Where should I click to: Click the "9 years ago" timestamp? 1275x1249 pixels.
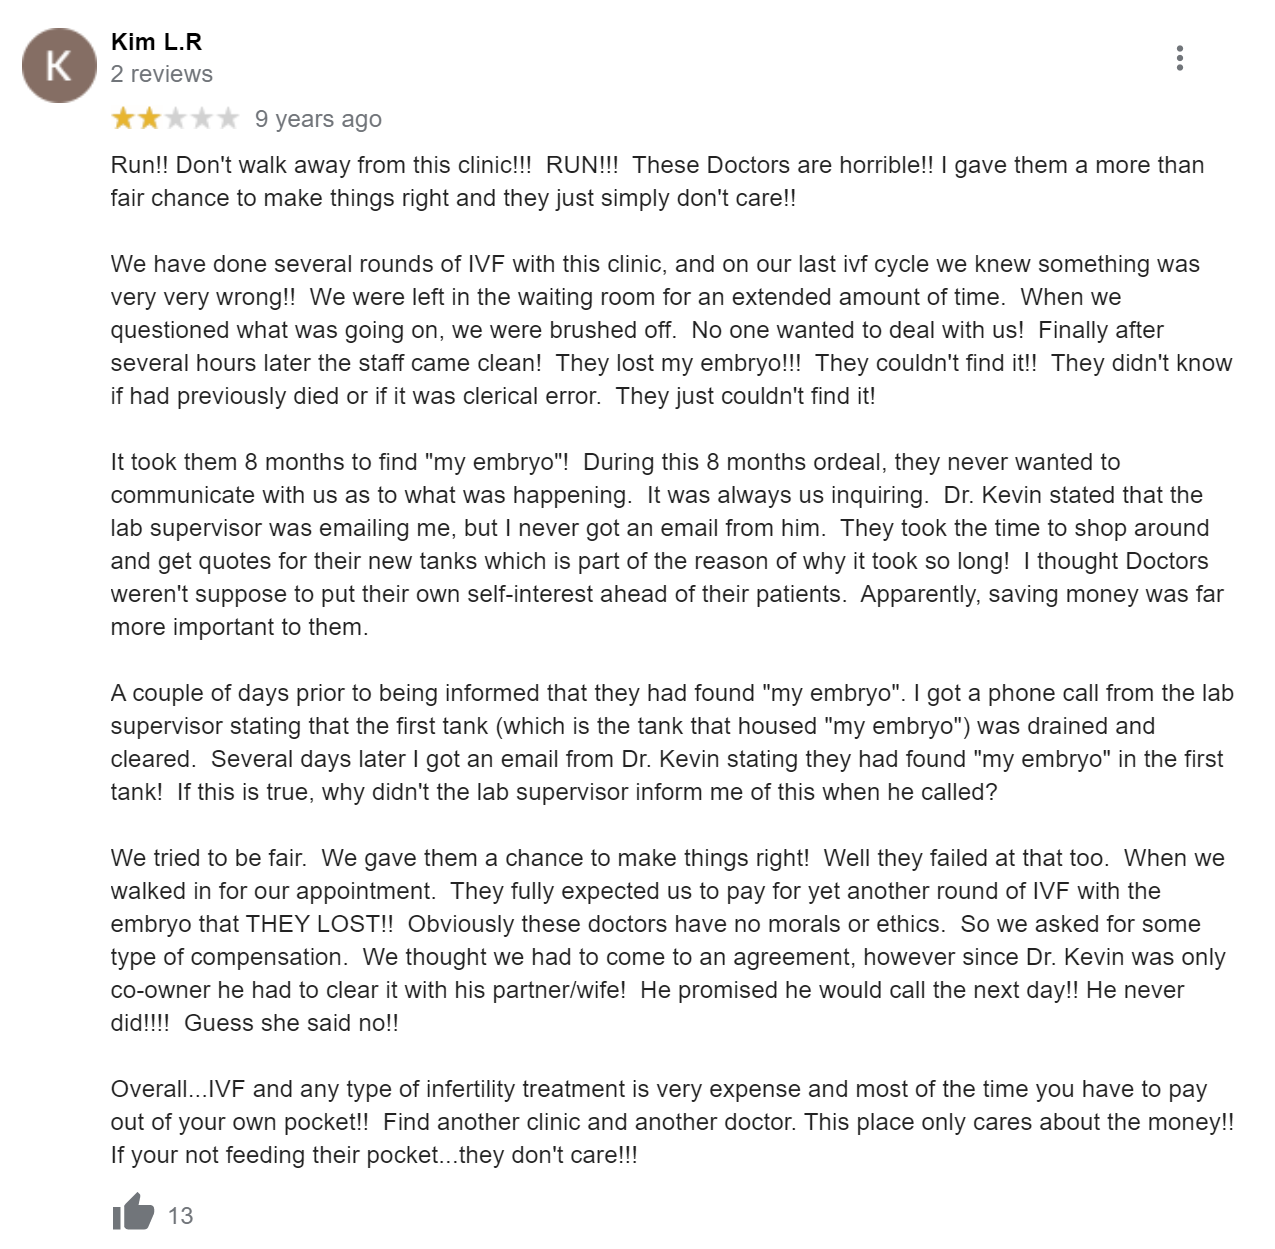[x=318, y=119]
